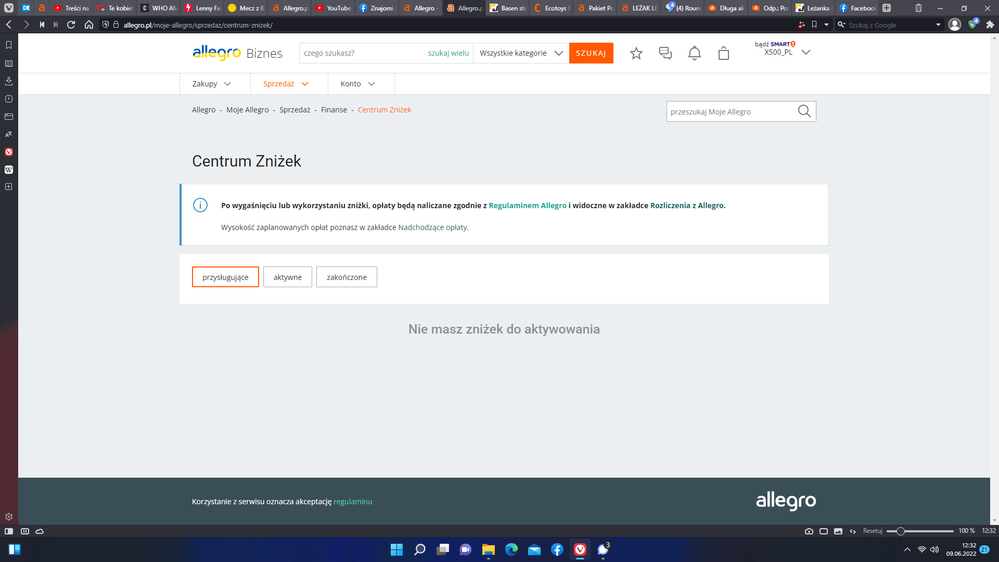Select the aktywne filter
This screenshot has height=562, width=999.
287,277
